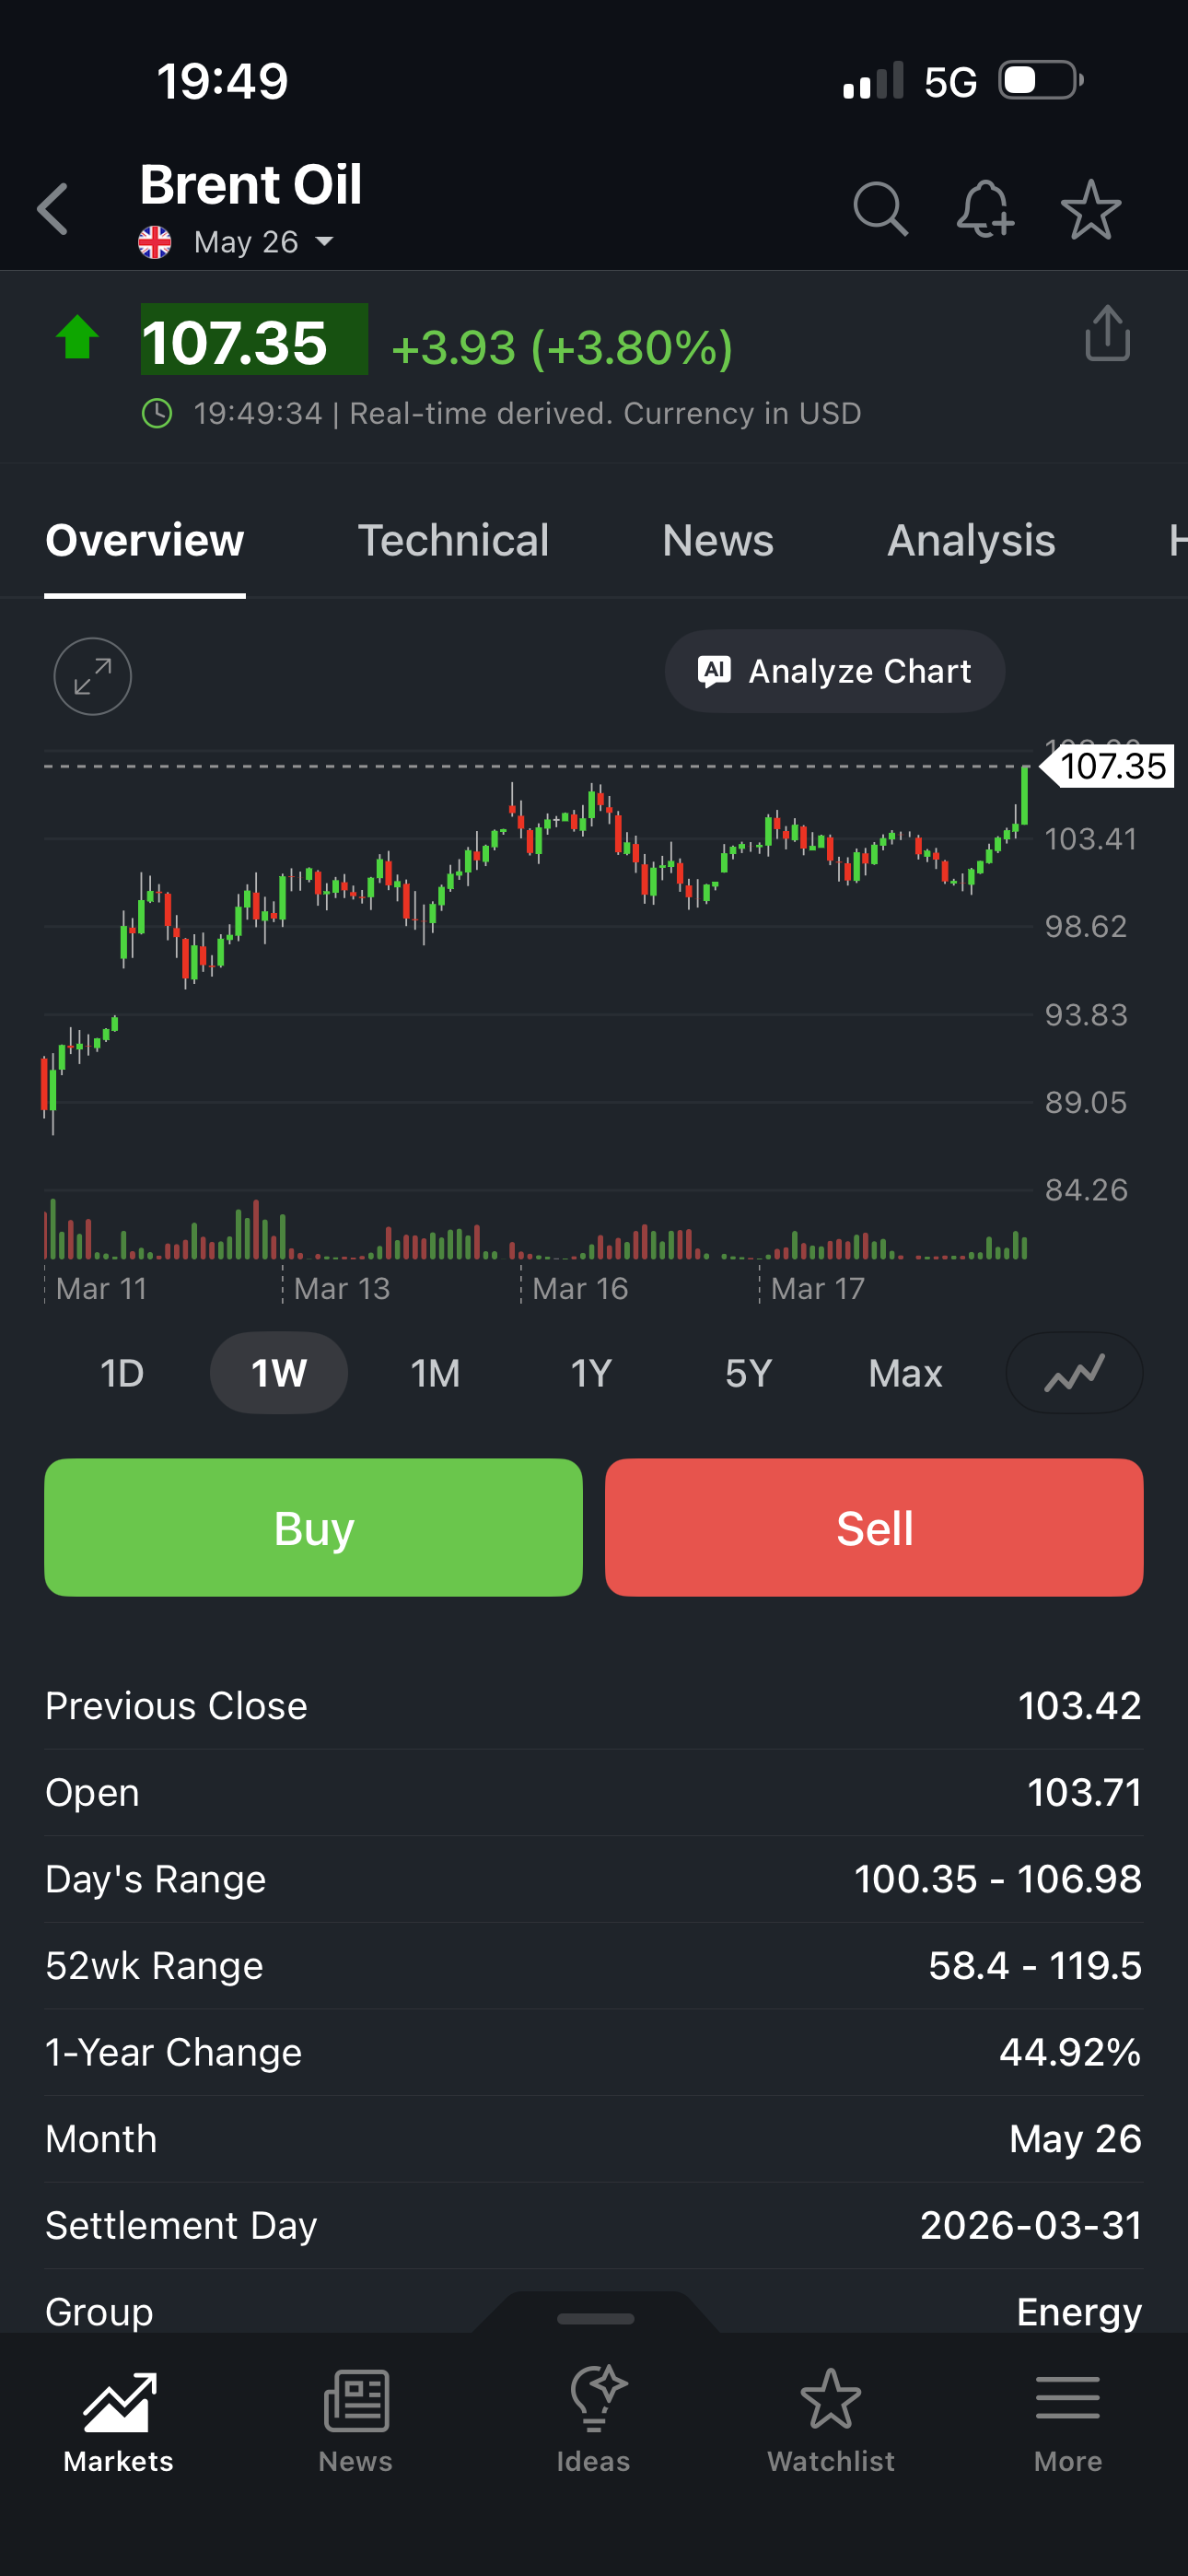Open the Analysis tab

[971, 541]
